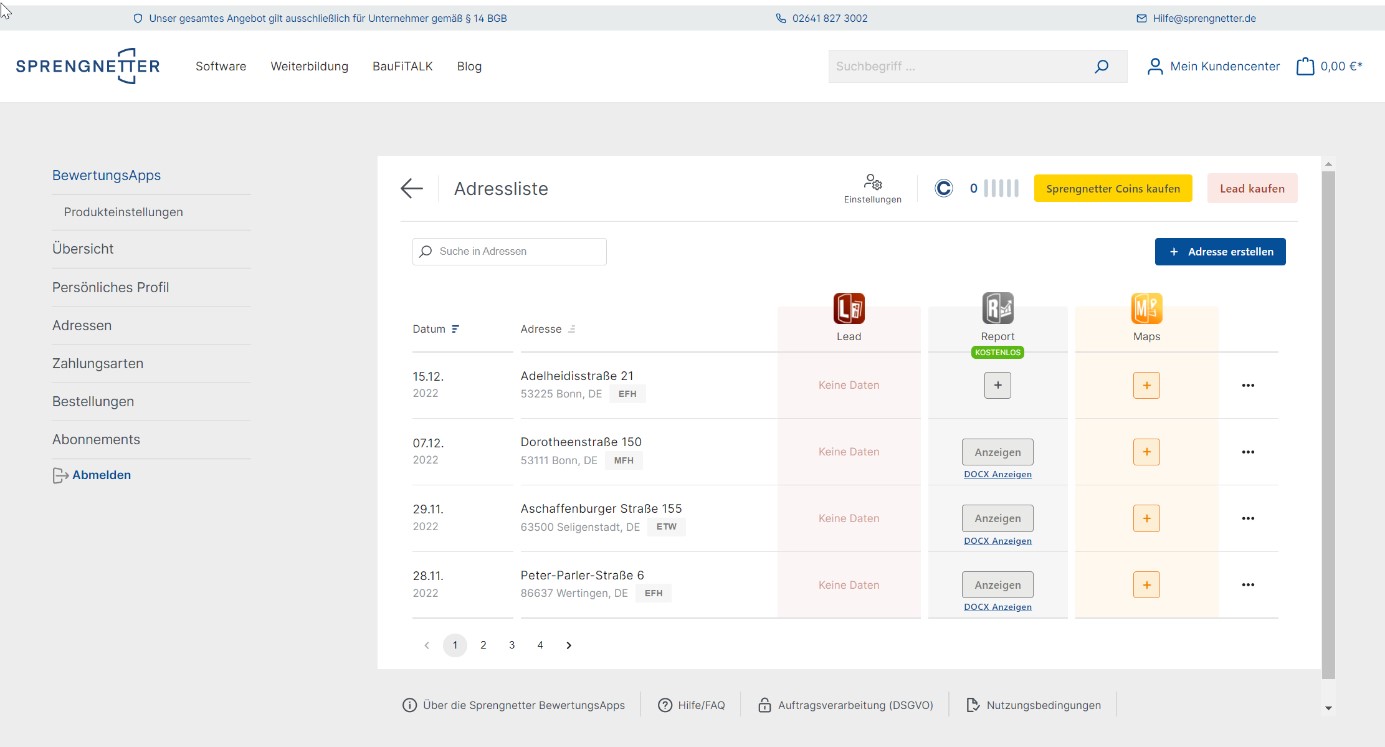Go to the previous page using the arrow

click(426, 646)
